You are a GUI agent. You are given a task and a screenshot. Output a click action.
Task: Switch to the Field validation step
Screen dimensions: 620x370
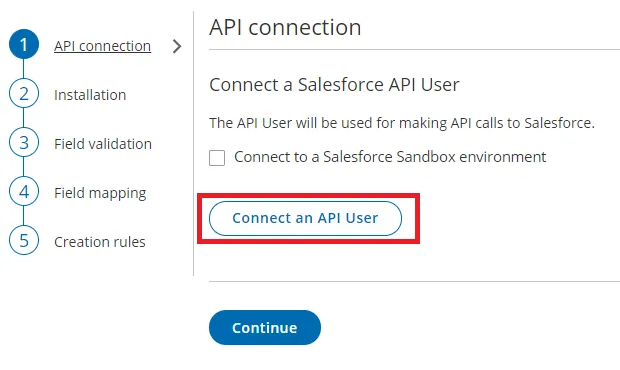(x=103, y=144)
